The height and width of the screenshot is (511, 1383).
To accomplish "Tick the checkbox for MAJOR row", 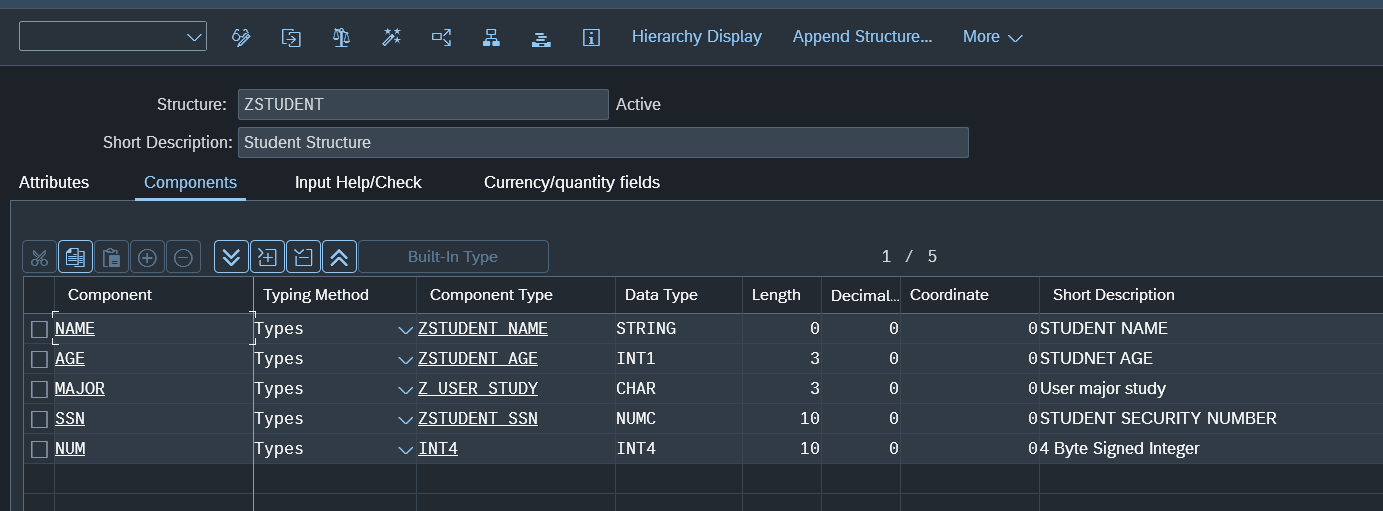I will pos(39,389).
